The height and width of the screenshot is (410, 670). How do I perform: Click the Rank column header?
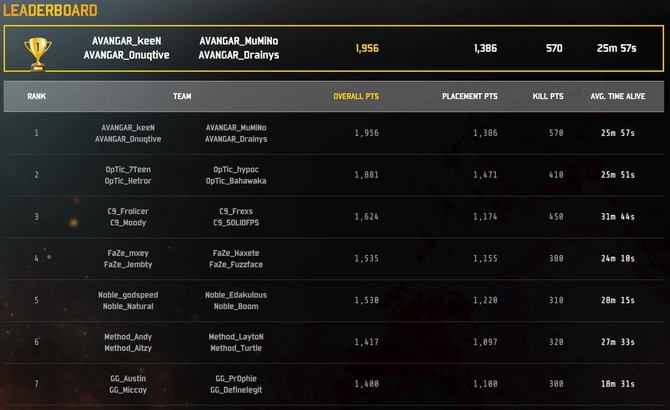coord(37,97)
